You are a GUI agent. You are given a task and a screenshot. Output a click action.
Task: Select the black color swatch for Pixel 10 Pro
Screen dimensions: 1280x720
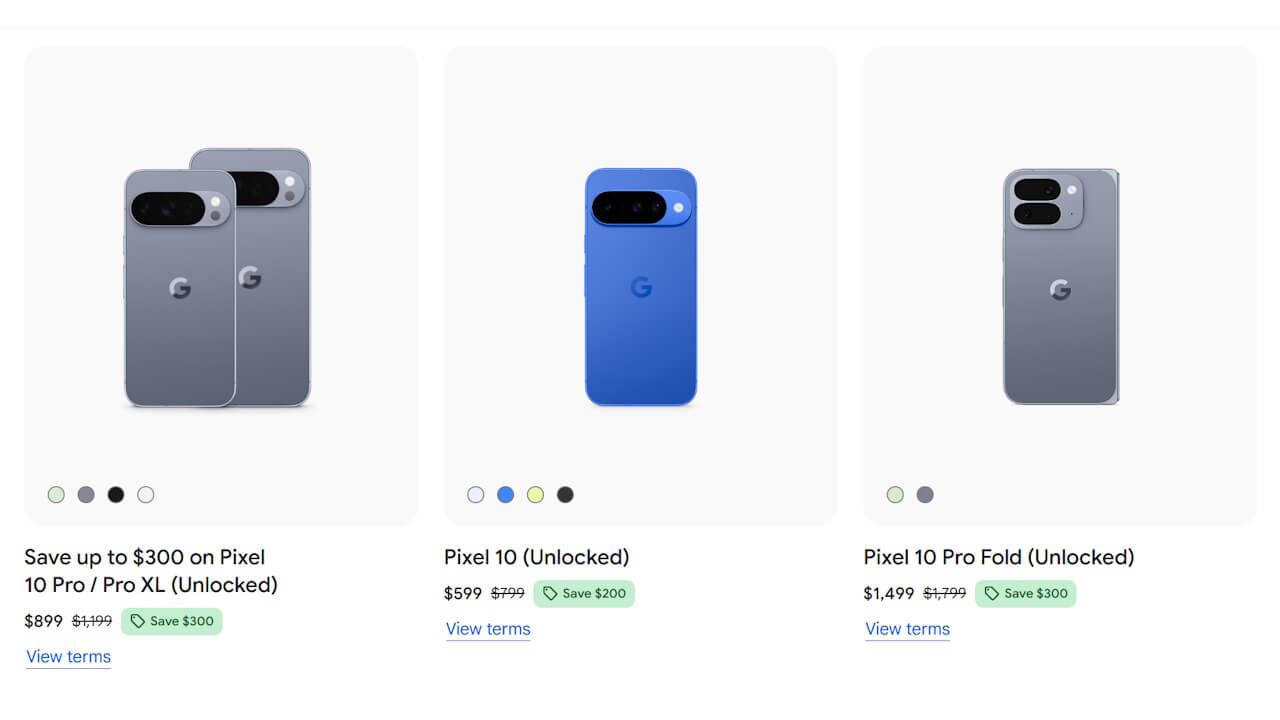(116, 494)
